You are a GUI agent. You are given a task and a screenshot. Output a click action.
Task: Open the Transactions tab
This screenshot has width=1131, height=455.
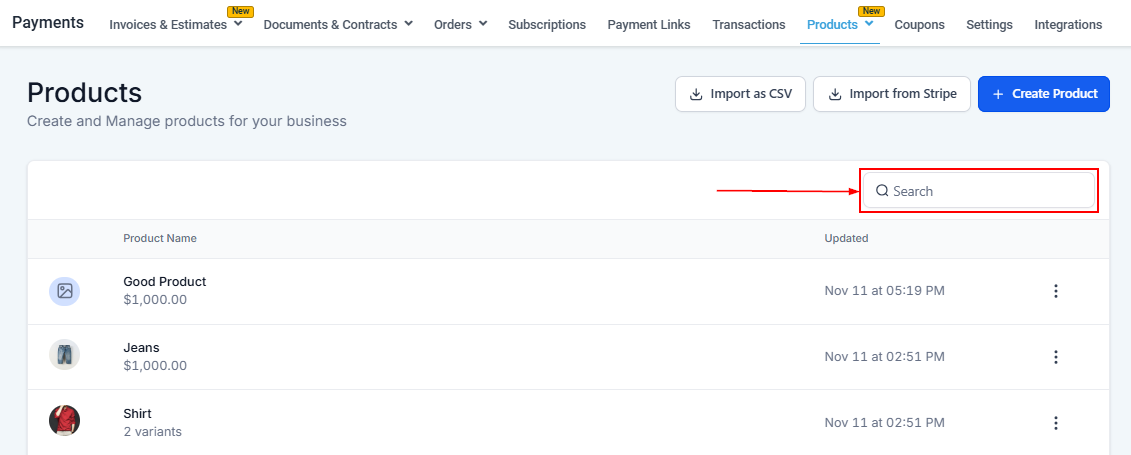click(748, 24)
